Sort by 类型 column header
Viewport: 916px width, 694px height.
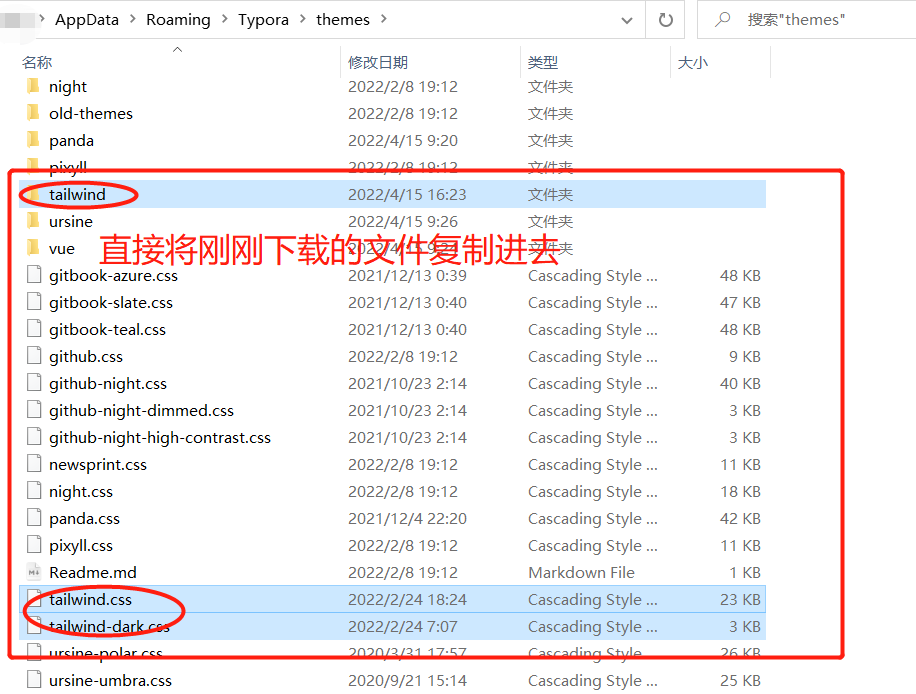point(543,62)
